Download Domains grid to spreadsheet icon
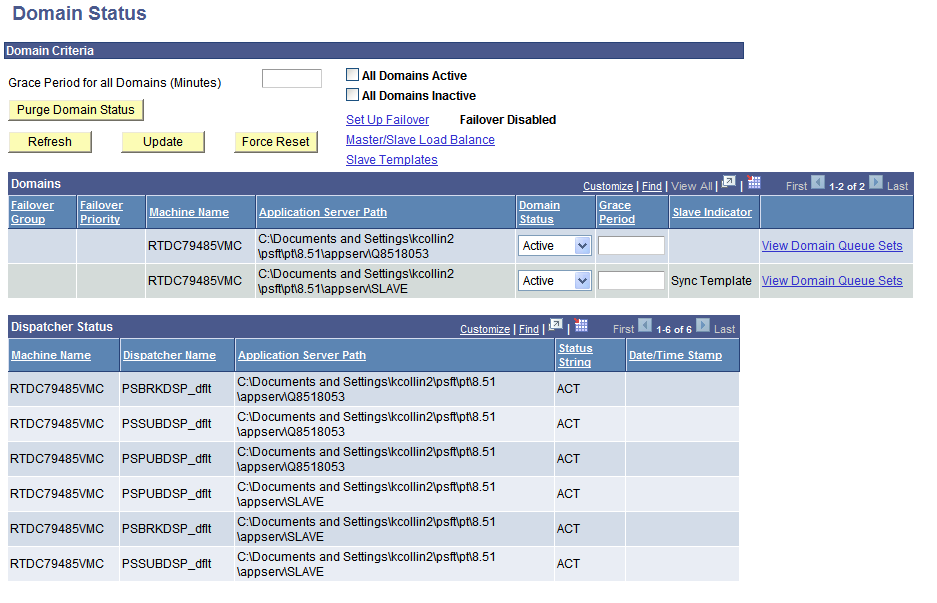The width and height of the screenshot is (937, 603). click(754, 182)
